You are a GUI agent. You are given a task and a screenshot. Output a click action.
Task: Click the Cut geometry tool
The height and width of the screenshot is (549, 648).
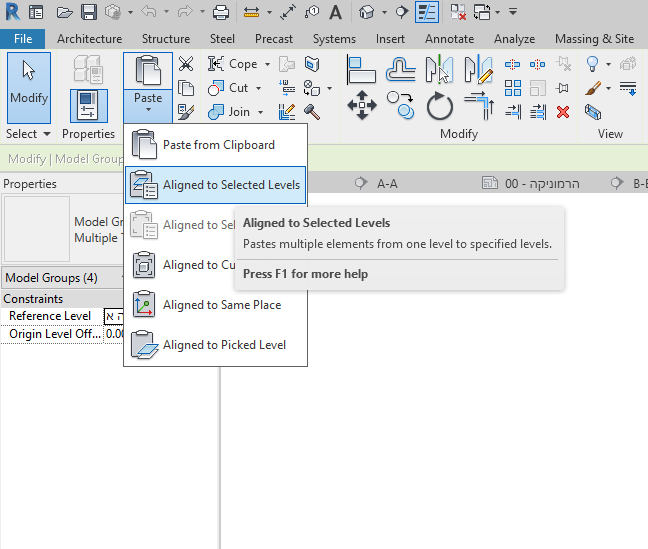[x=229, y=88]
